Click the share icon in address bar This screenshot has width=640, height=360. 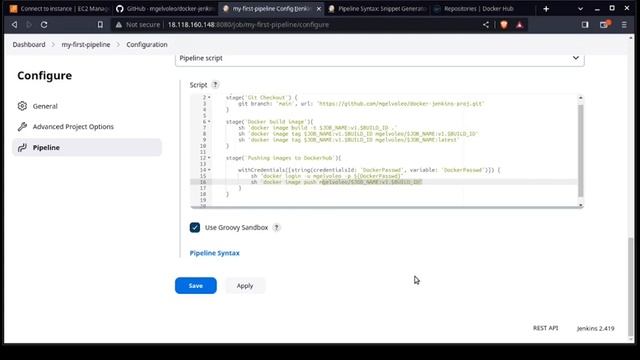click(486, 25)
